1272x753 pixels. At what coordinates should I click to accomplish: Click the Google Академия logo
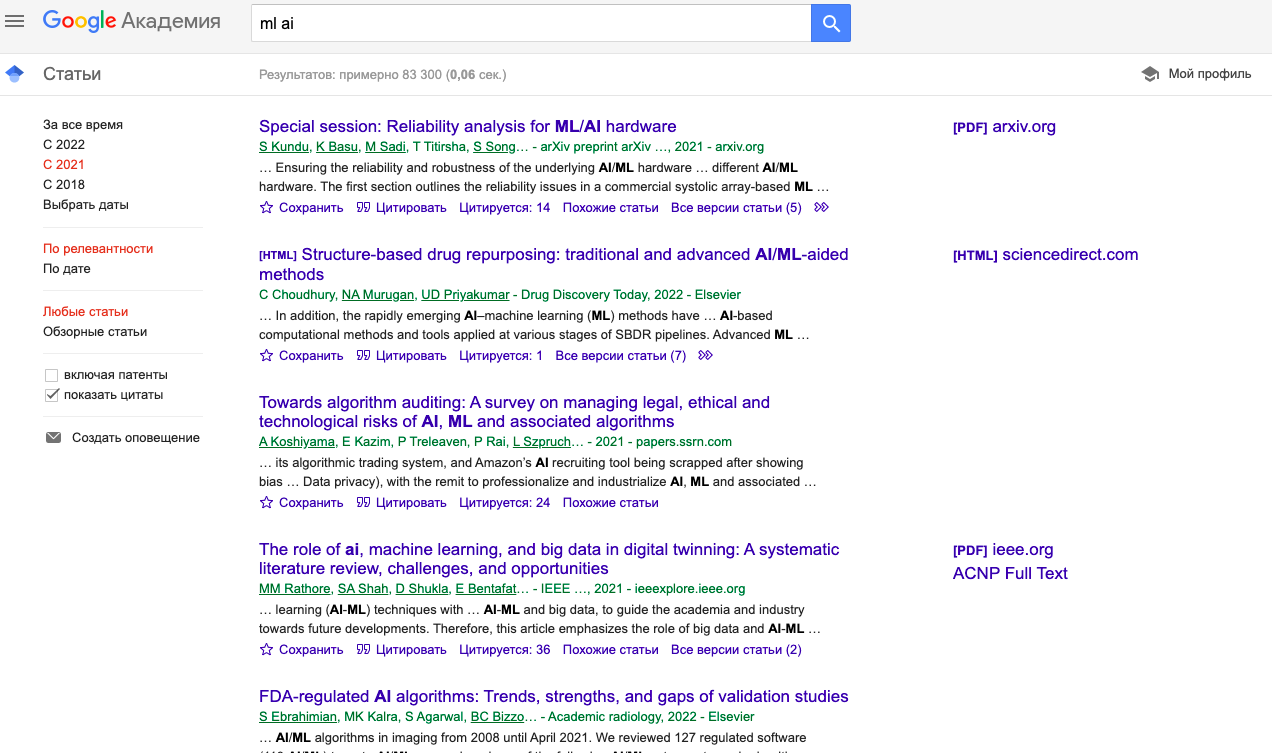point(132,21)
